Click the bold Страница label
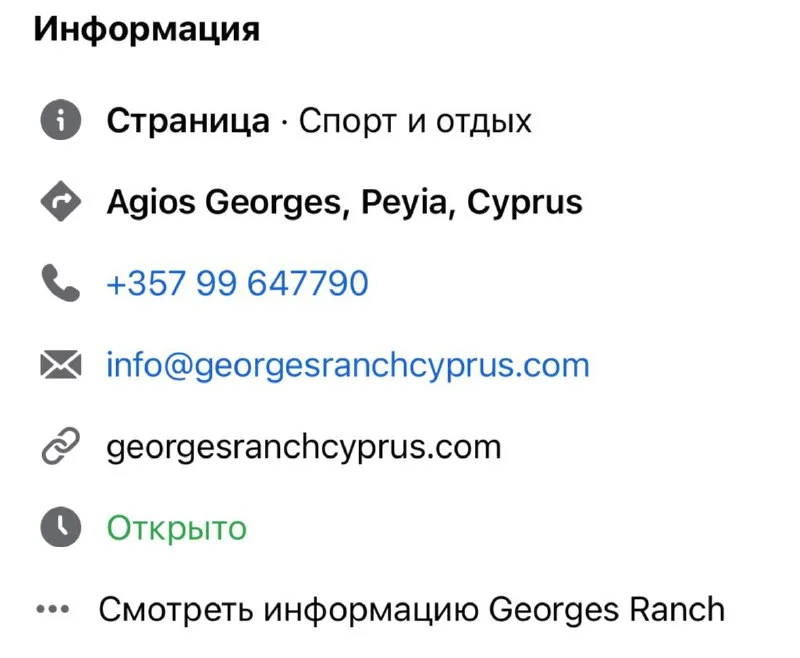This screenshot has height=658, width=800. [188, 122]
